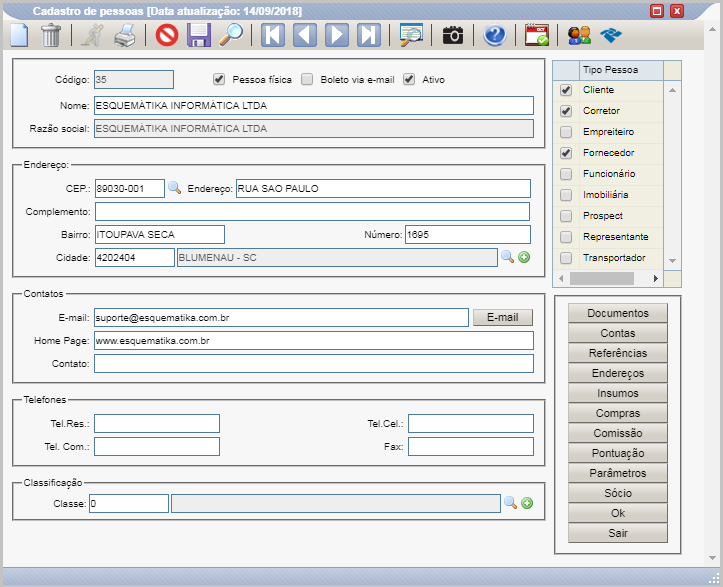Click the camera photo icon
This screenshot has width=723, height=587.
click(453, 35)
